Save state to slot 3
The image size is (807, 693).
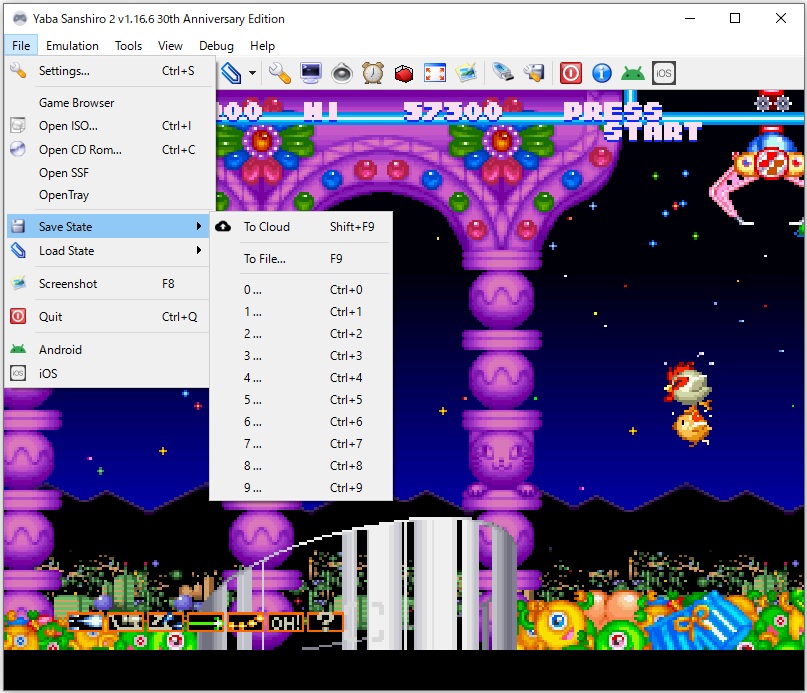(301, 356)
